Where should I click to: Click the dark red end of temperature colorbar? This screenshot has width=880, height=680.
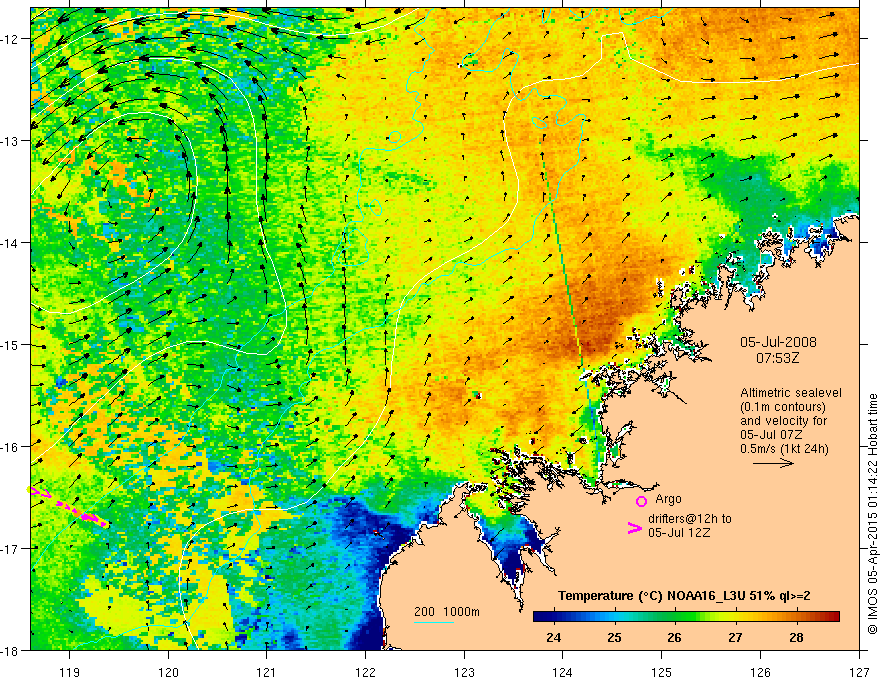coord(832,617)
